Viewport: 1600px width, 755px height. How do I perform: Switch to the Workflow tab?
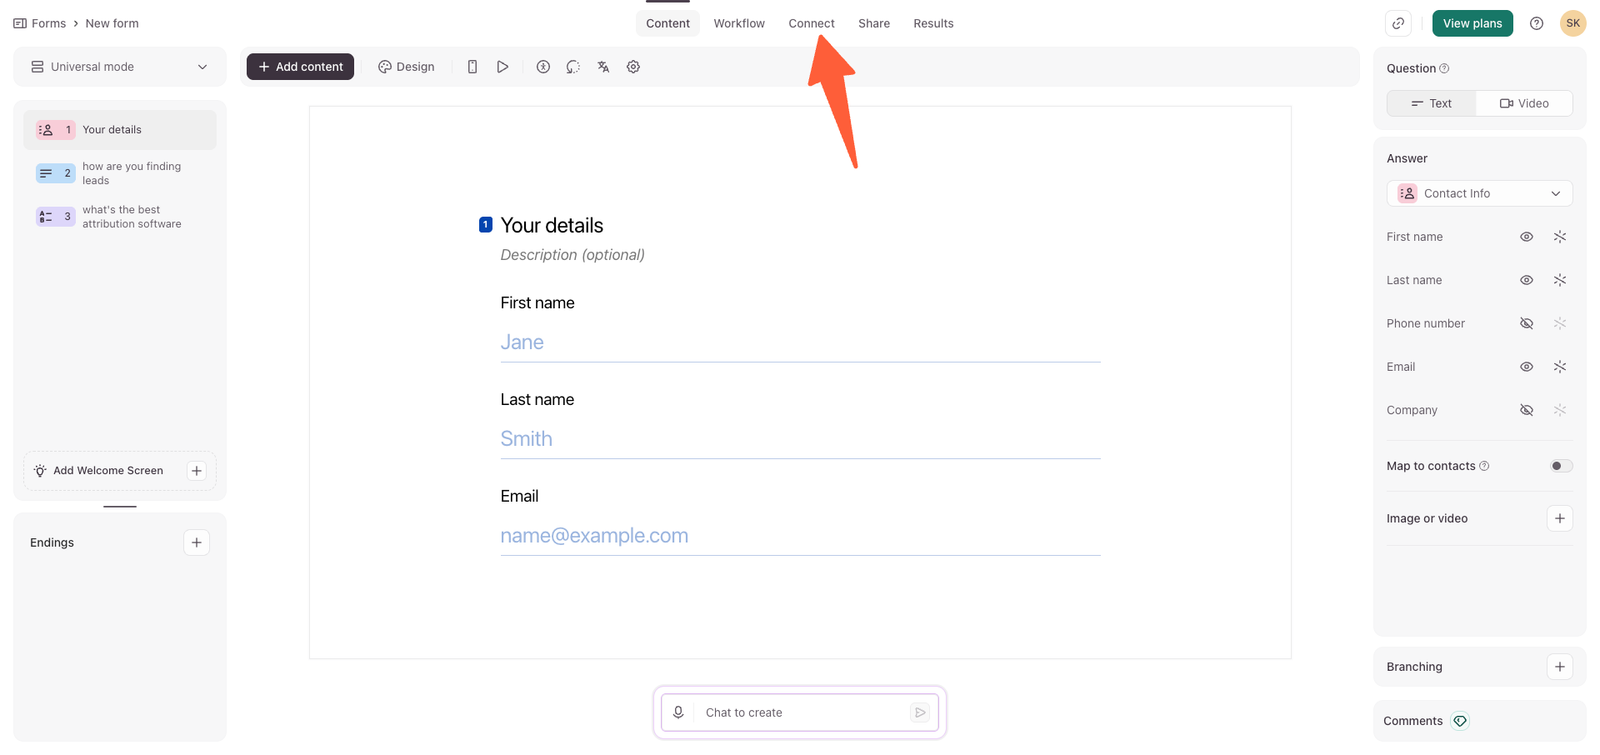tap(739, 23)
